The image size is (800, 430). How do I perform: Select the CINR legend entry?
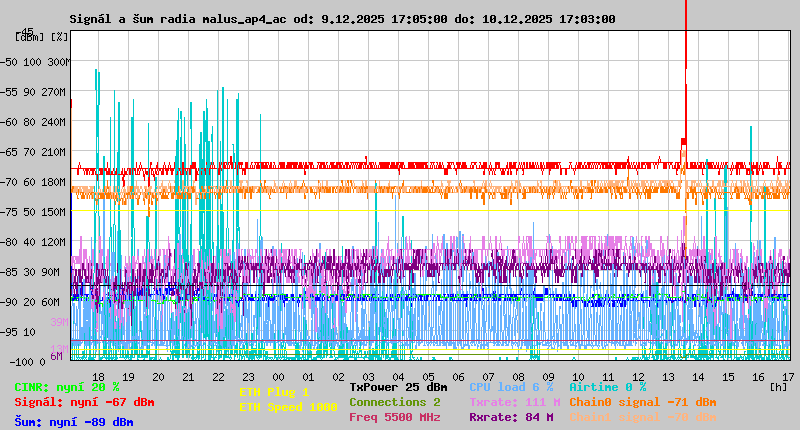click(x=67, y=387)
